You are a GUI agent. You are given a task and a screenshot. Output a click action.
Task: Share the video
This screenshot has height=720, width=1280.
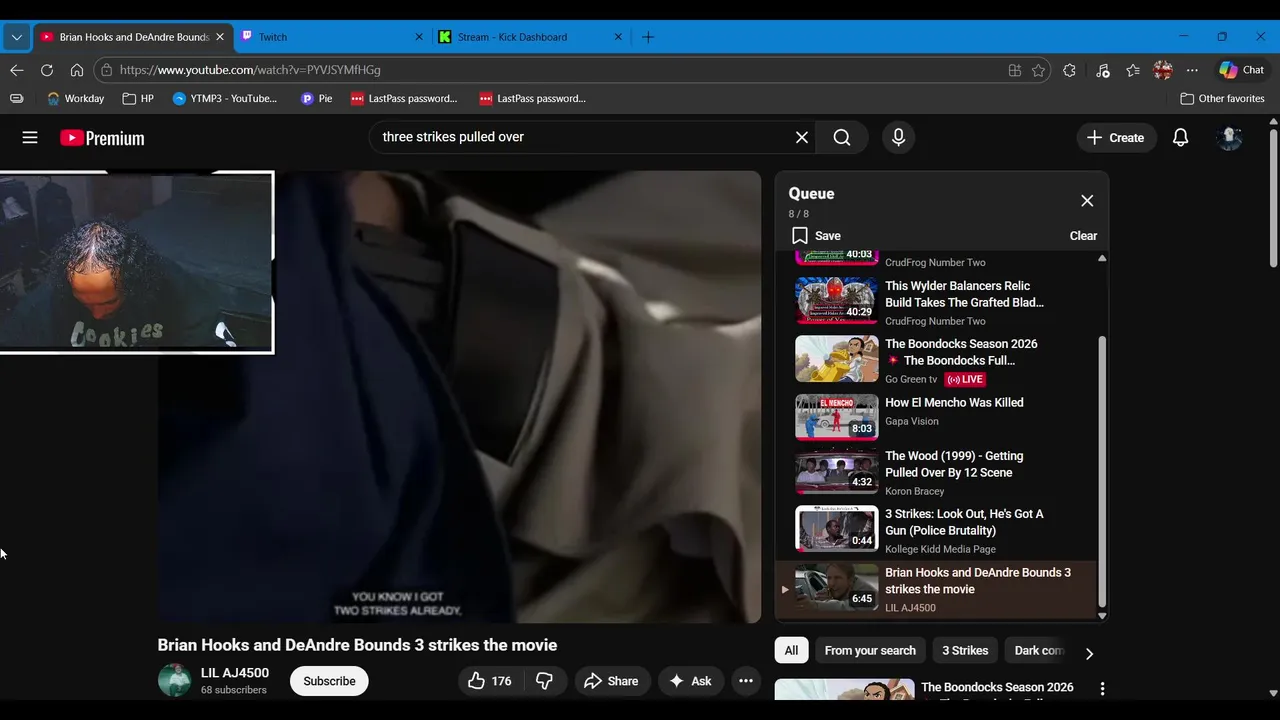(611, 681)
